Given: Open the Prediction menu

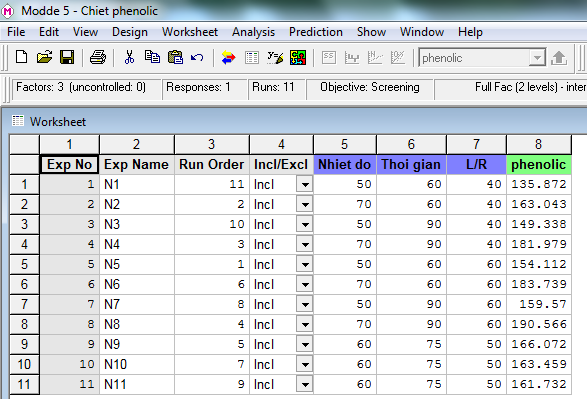Looking at the screenshot, I should (x=316, y=32).
